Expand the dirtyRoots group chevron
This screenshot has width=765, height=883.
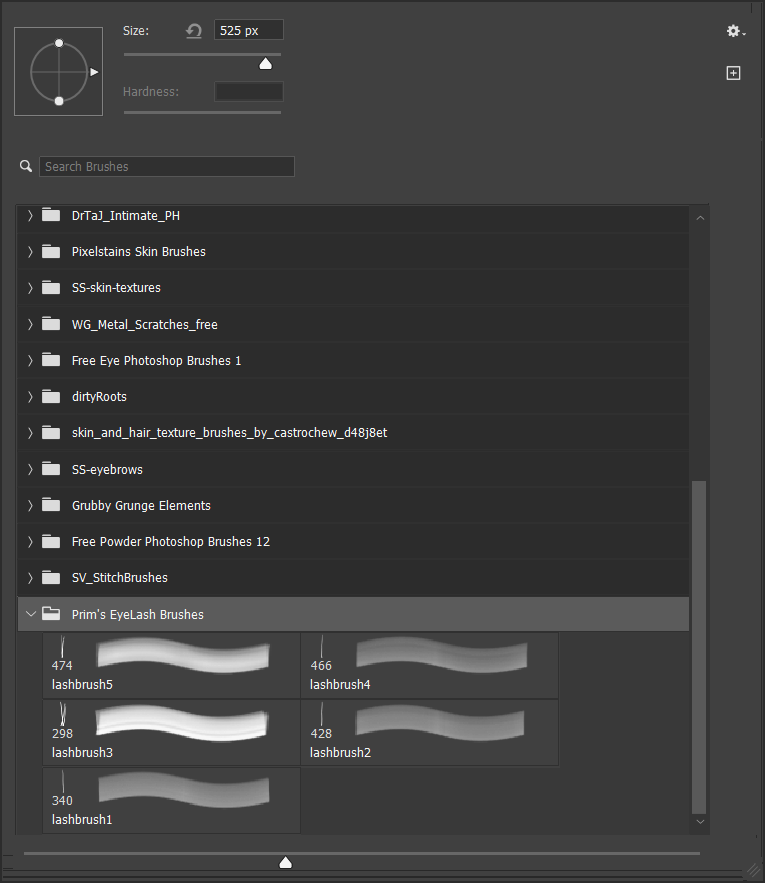pyautogui.click(x=30, y=396)
